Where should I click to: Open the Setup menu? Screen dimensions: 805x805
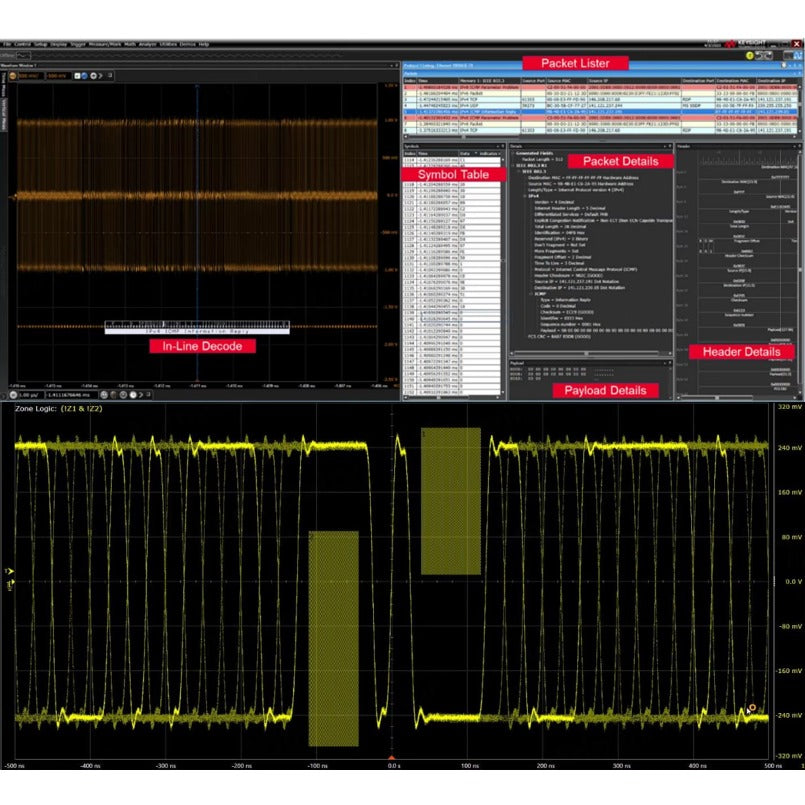[41, 44]
